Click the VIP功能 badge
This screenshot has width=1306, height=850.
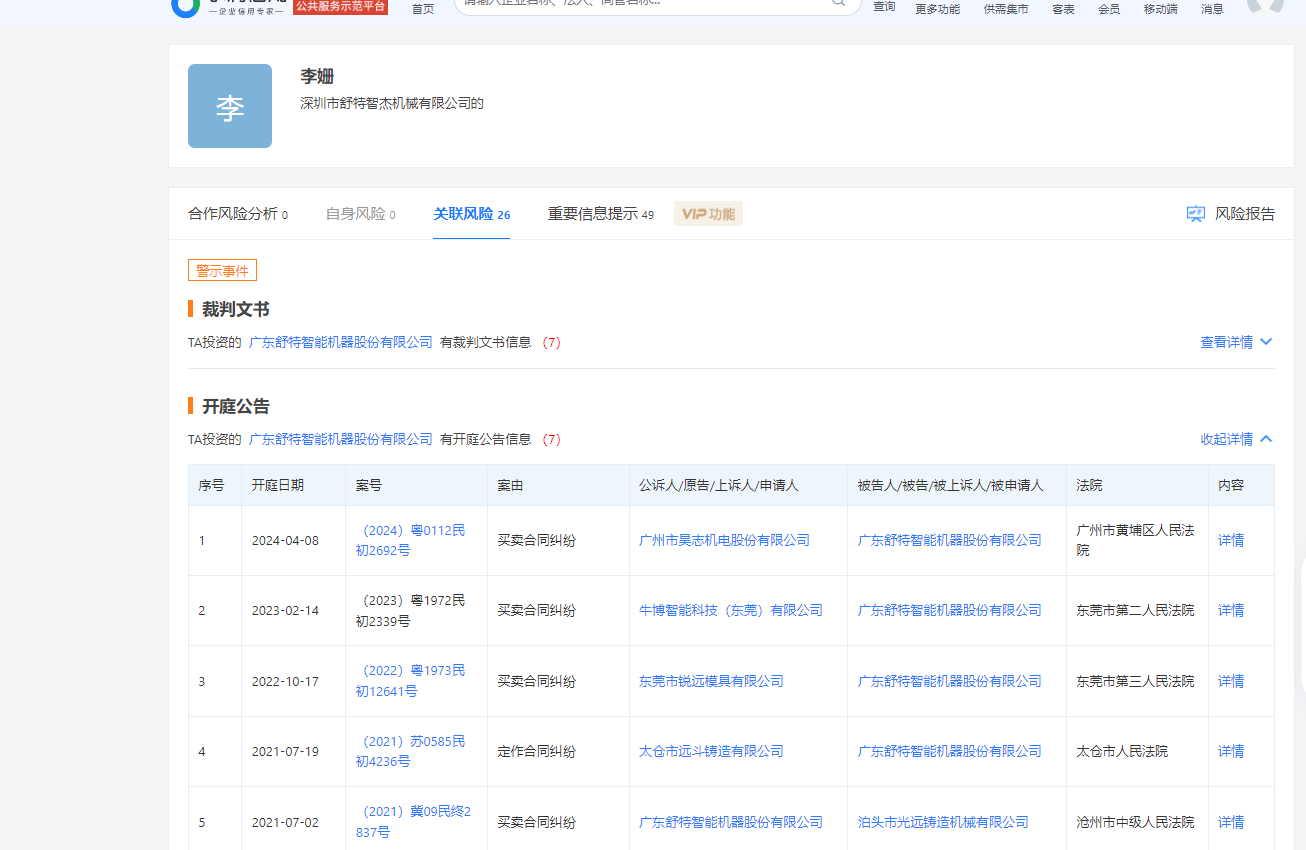tap(708, 214)
